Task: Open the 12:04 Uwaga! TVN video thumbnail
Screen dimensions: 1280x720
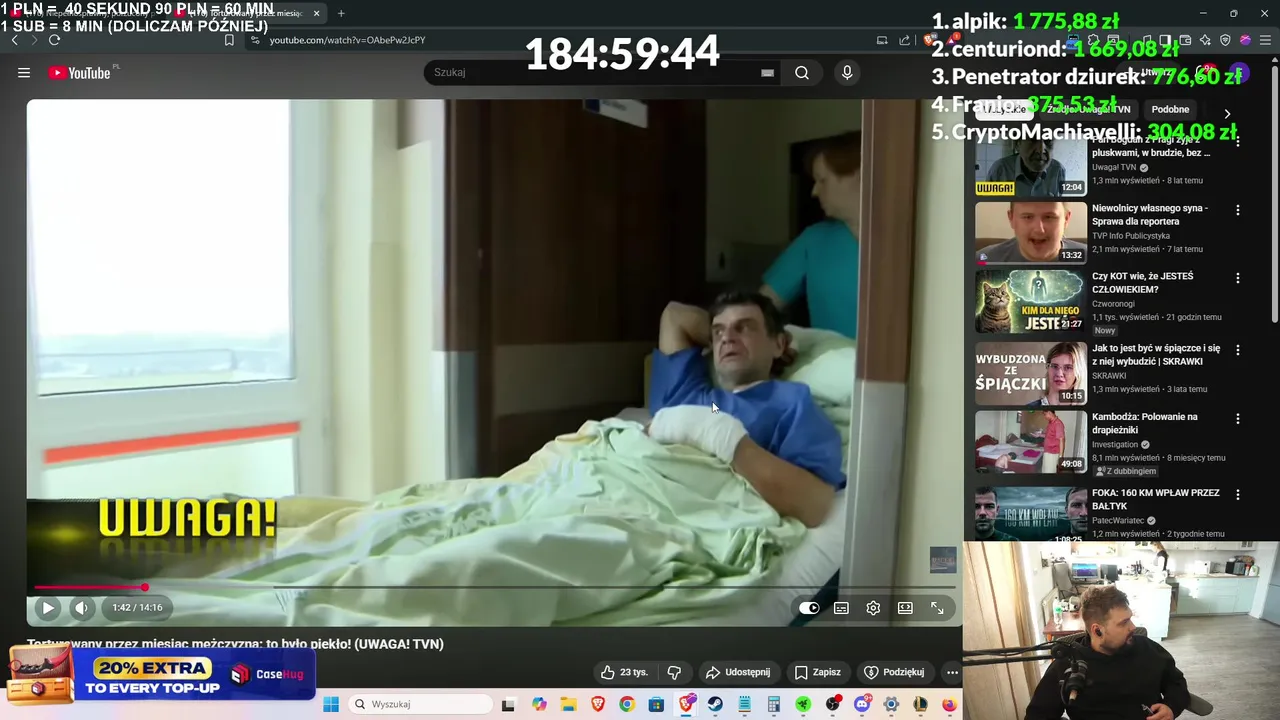Action: click(x=1031, y=167)
